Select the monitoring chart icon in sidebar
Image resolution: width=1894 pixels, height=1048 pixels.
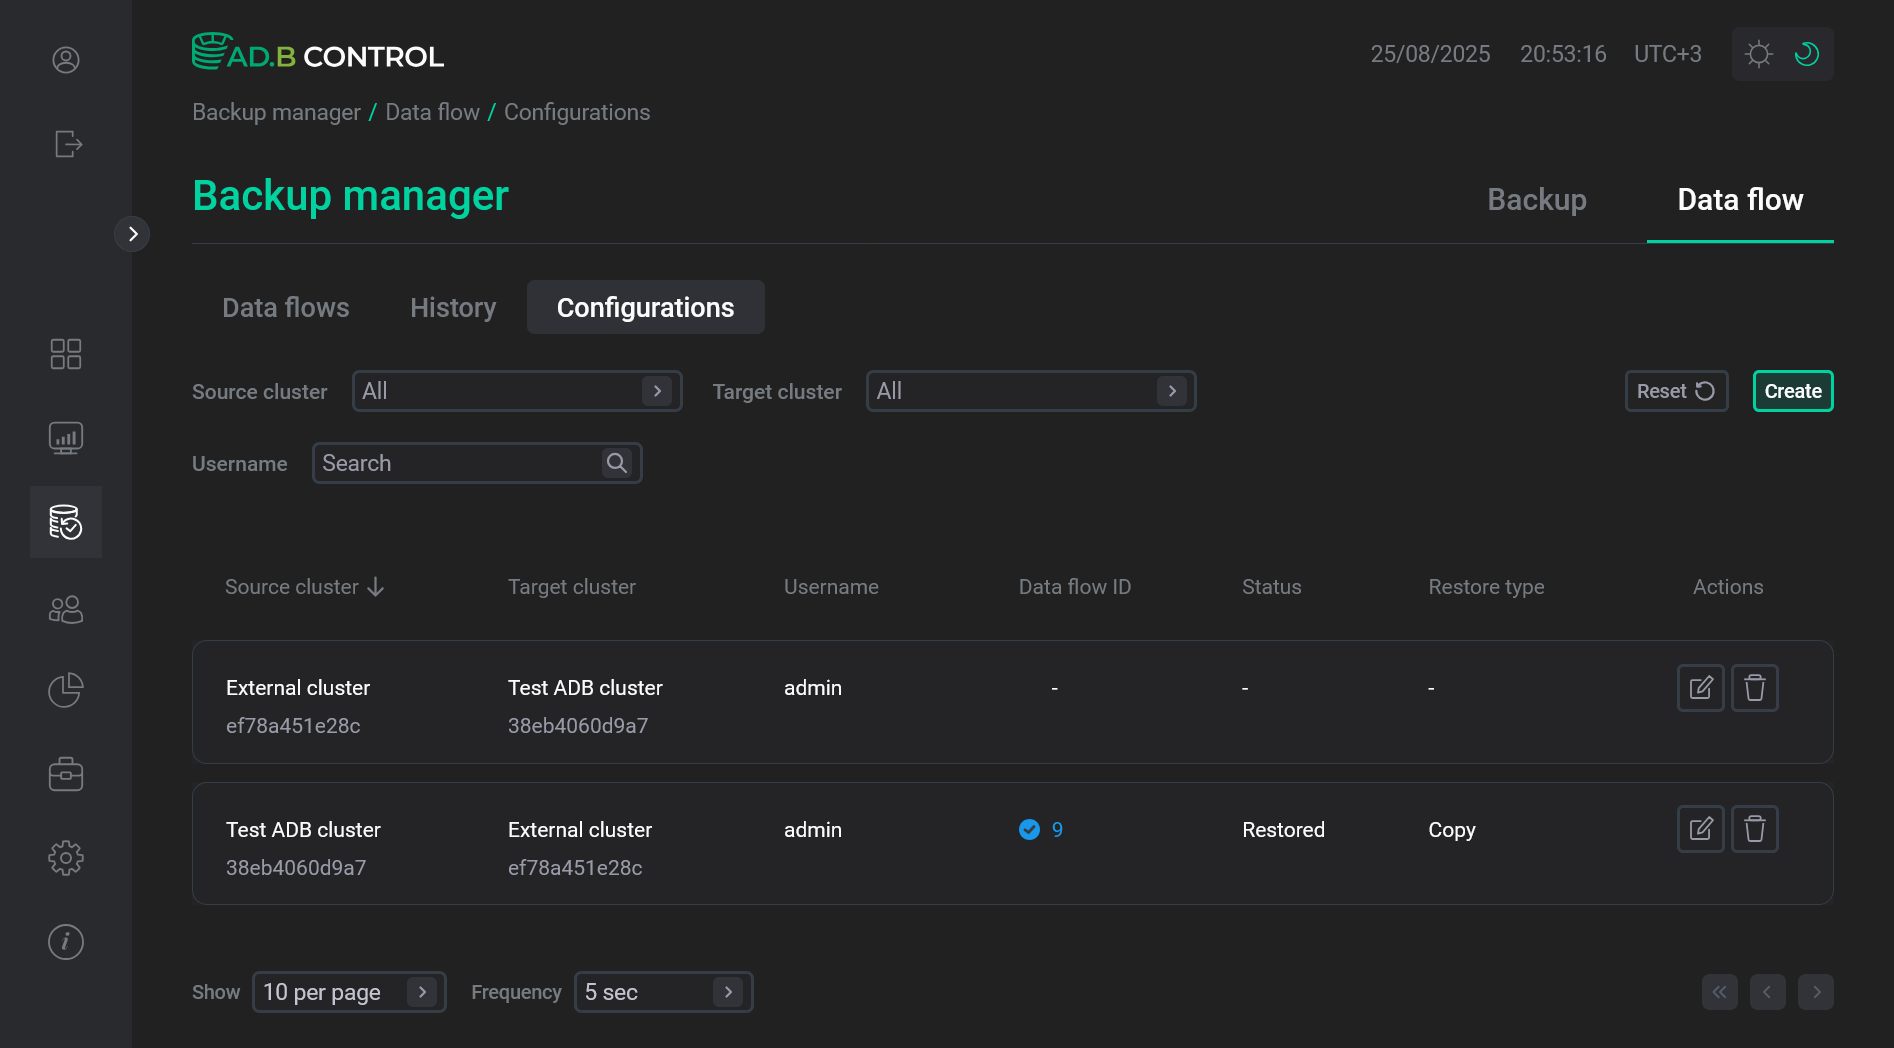(65, 437)
